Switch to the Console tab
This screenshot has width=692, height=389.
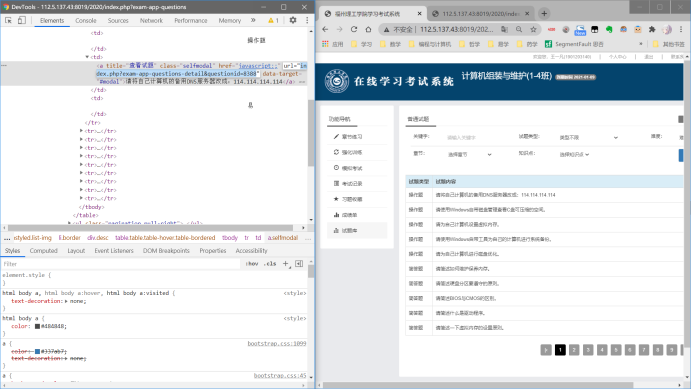pyautogui.click(x=86, y=20)
